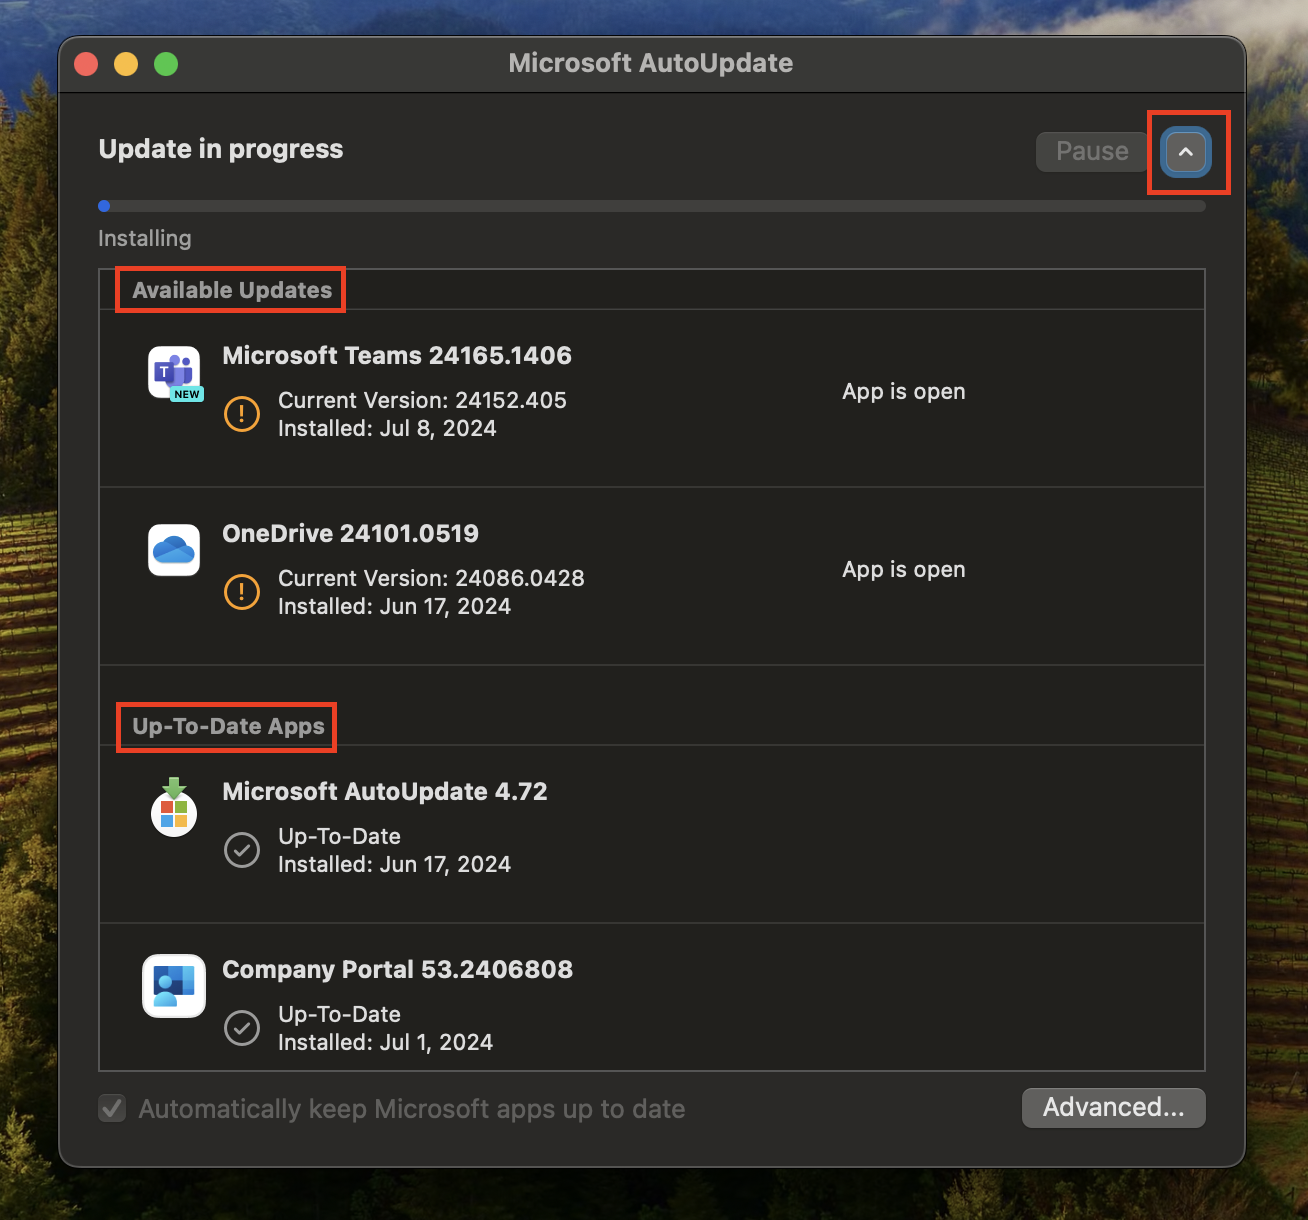Click the warning icon beside Teams version
Screen dimensions: 1308x1220
coord(242,414)
